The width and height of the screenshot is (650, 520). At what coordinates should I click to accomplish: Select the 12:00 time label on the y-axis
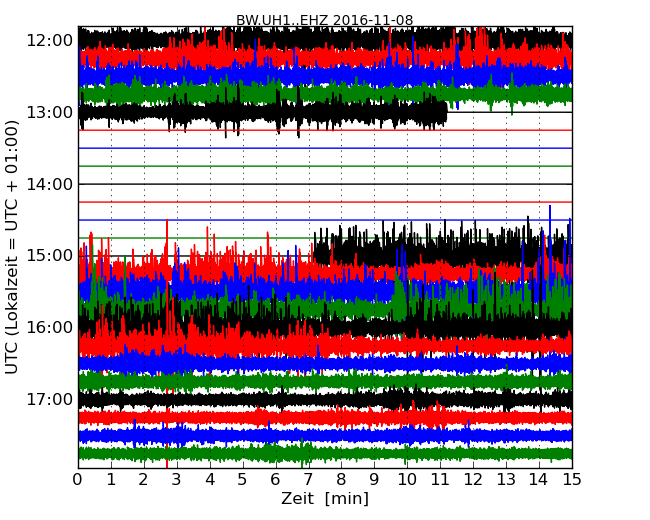coord(50,40)
